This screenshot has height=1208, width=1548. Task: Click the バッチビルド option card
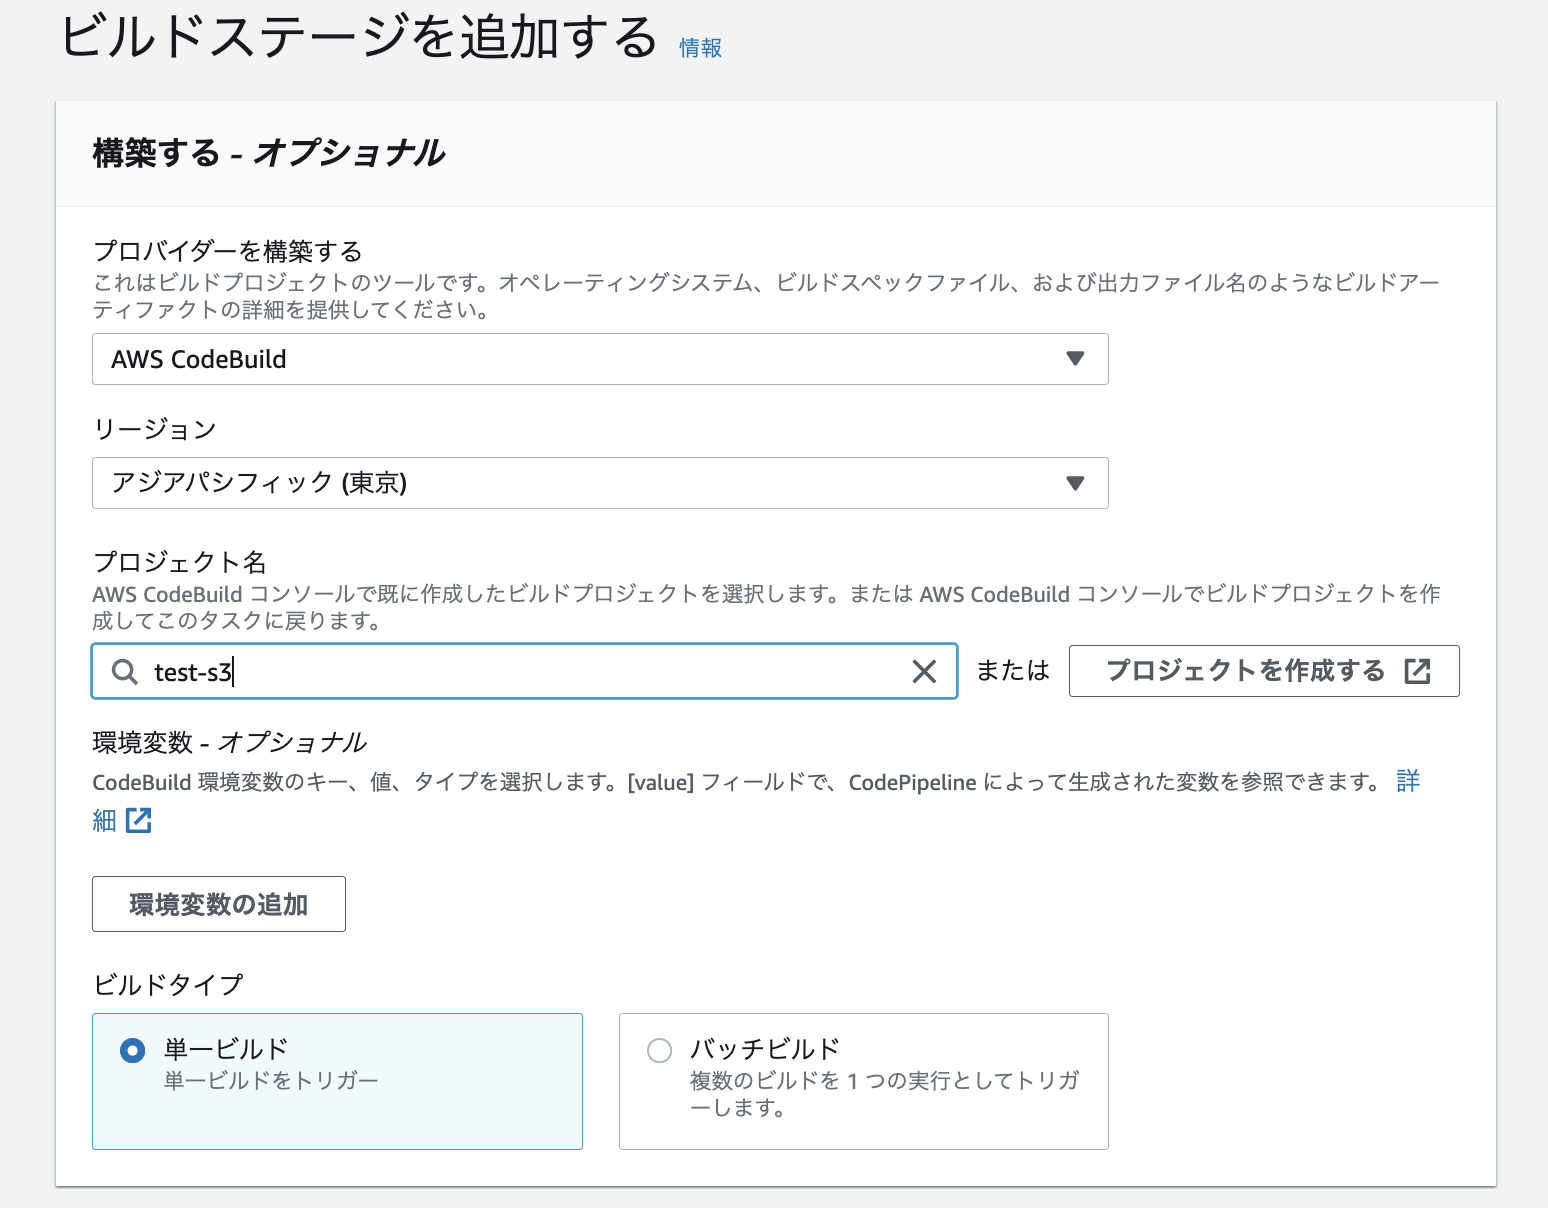coord(863,1080)
